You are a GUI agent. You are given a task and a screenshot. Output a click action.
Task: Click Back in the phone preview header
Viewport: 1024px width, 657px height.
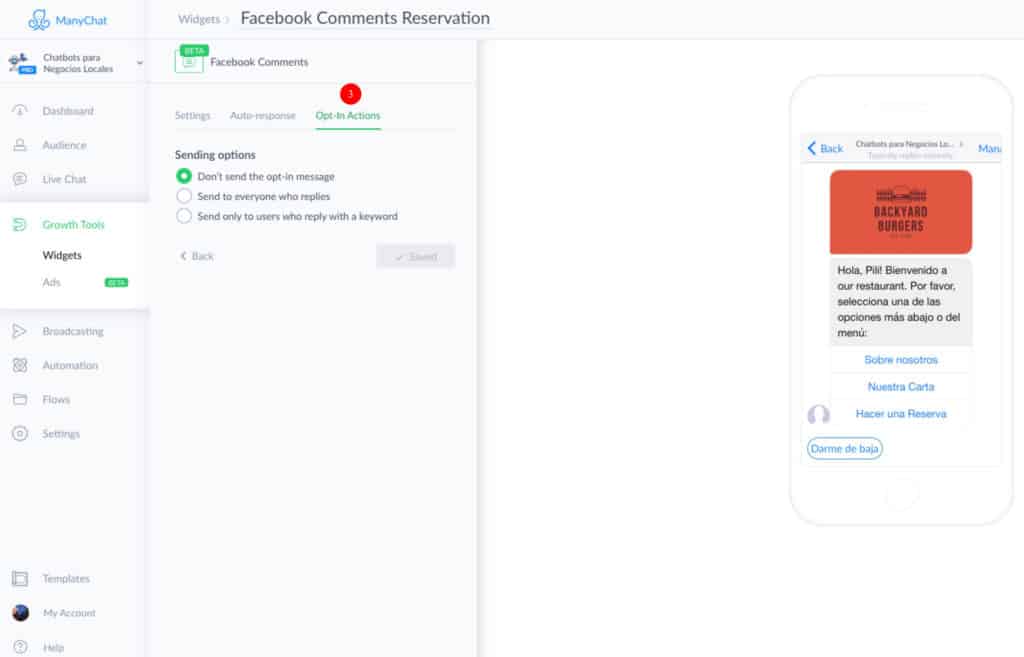(x=825, y=148)
